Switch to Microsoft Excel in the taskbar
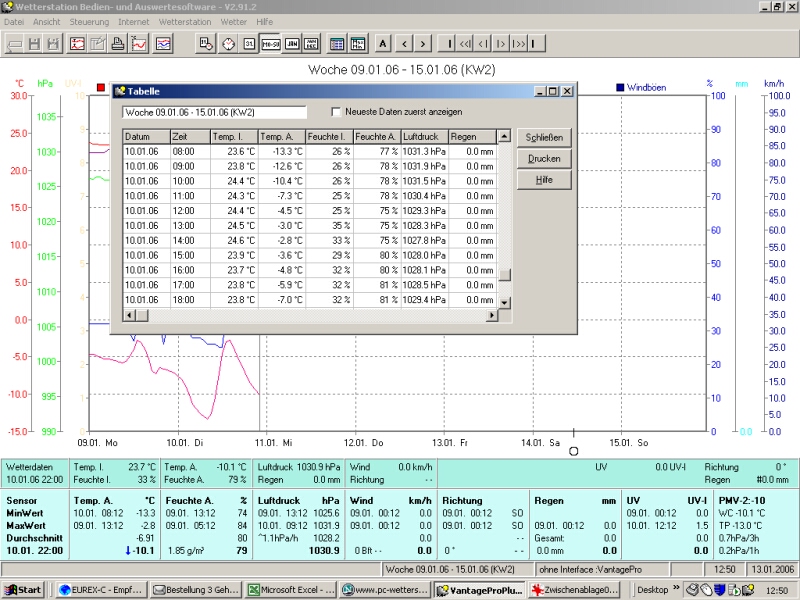 pos(293,590)
